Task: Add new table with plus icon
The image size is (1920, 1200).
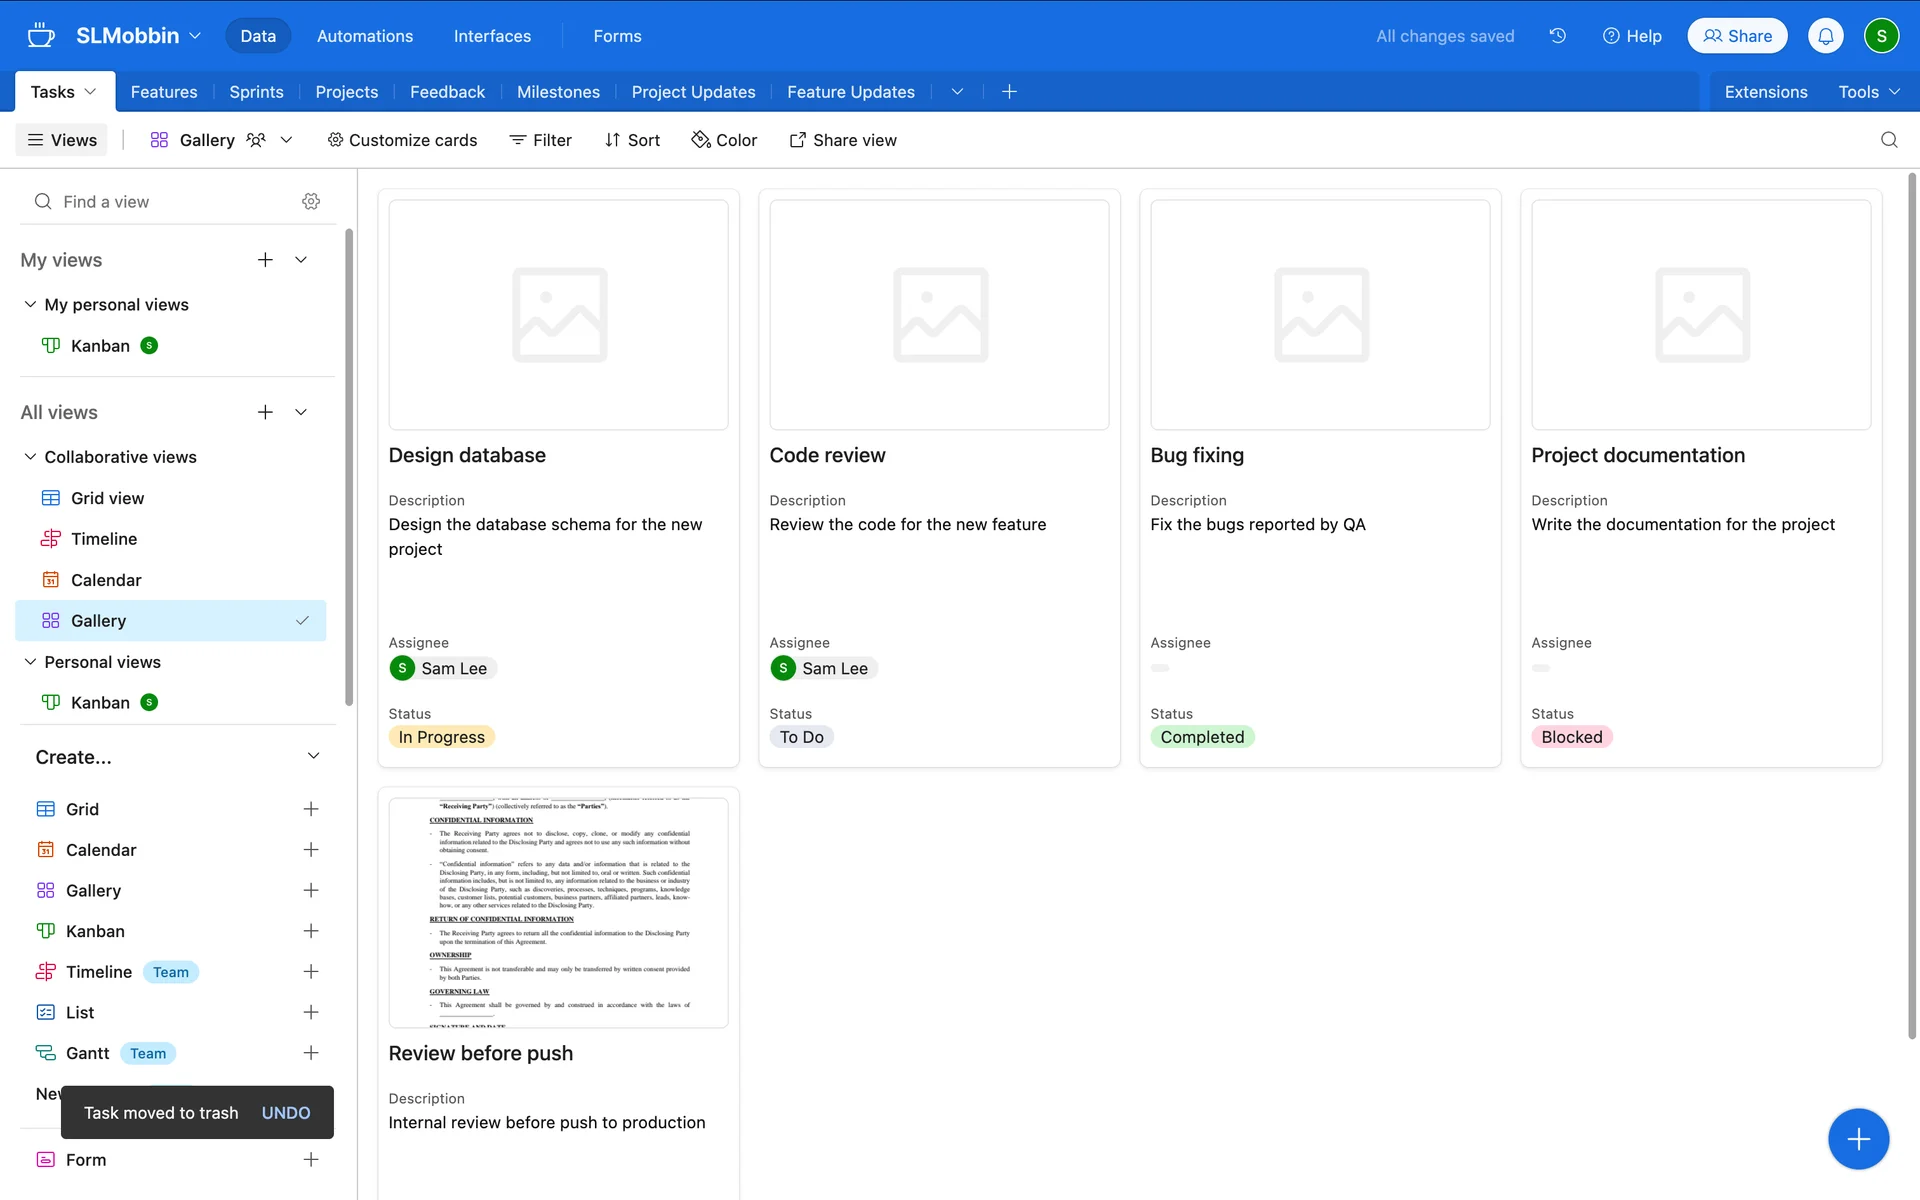Action: 1009,92
